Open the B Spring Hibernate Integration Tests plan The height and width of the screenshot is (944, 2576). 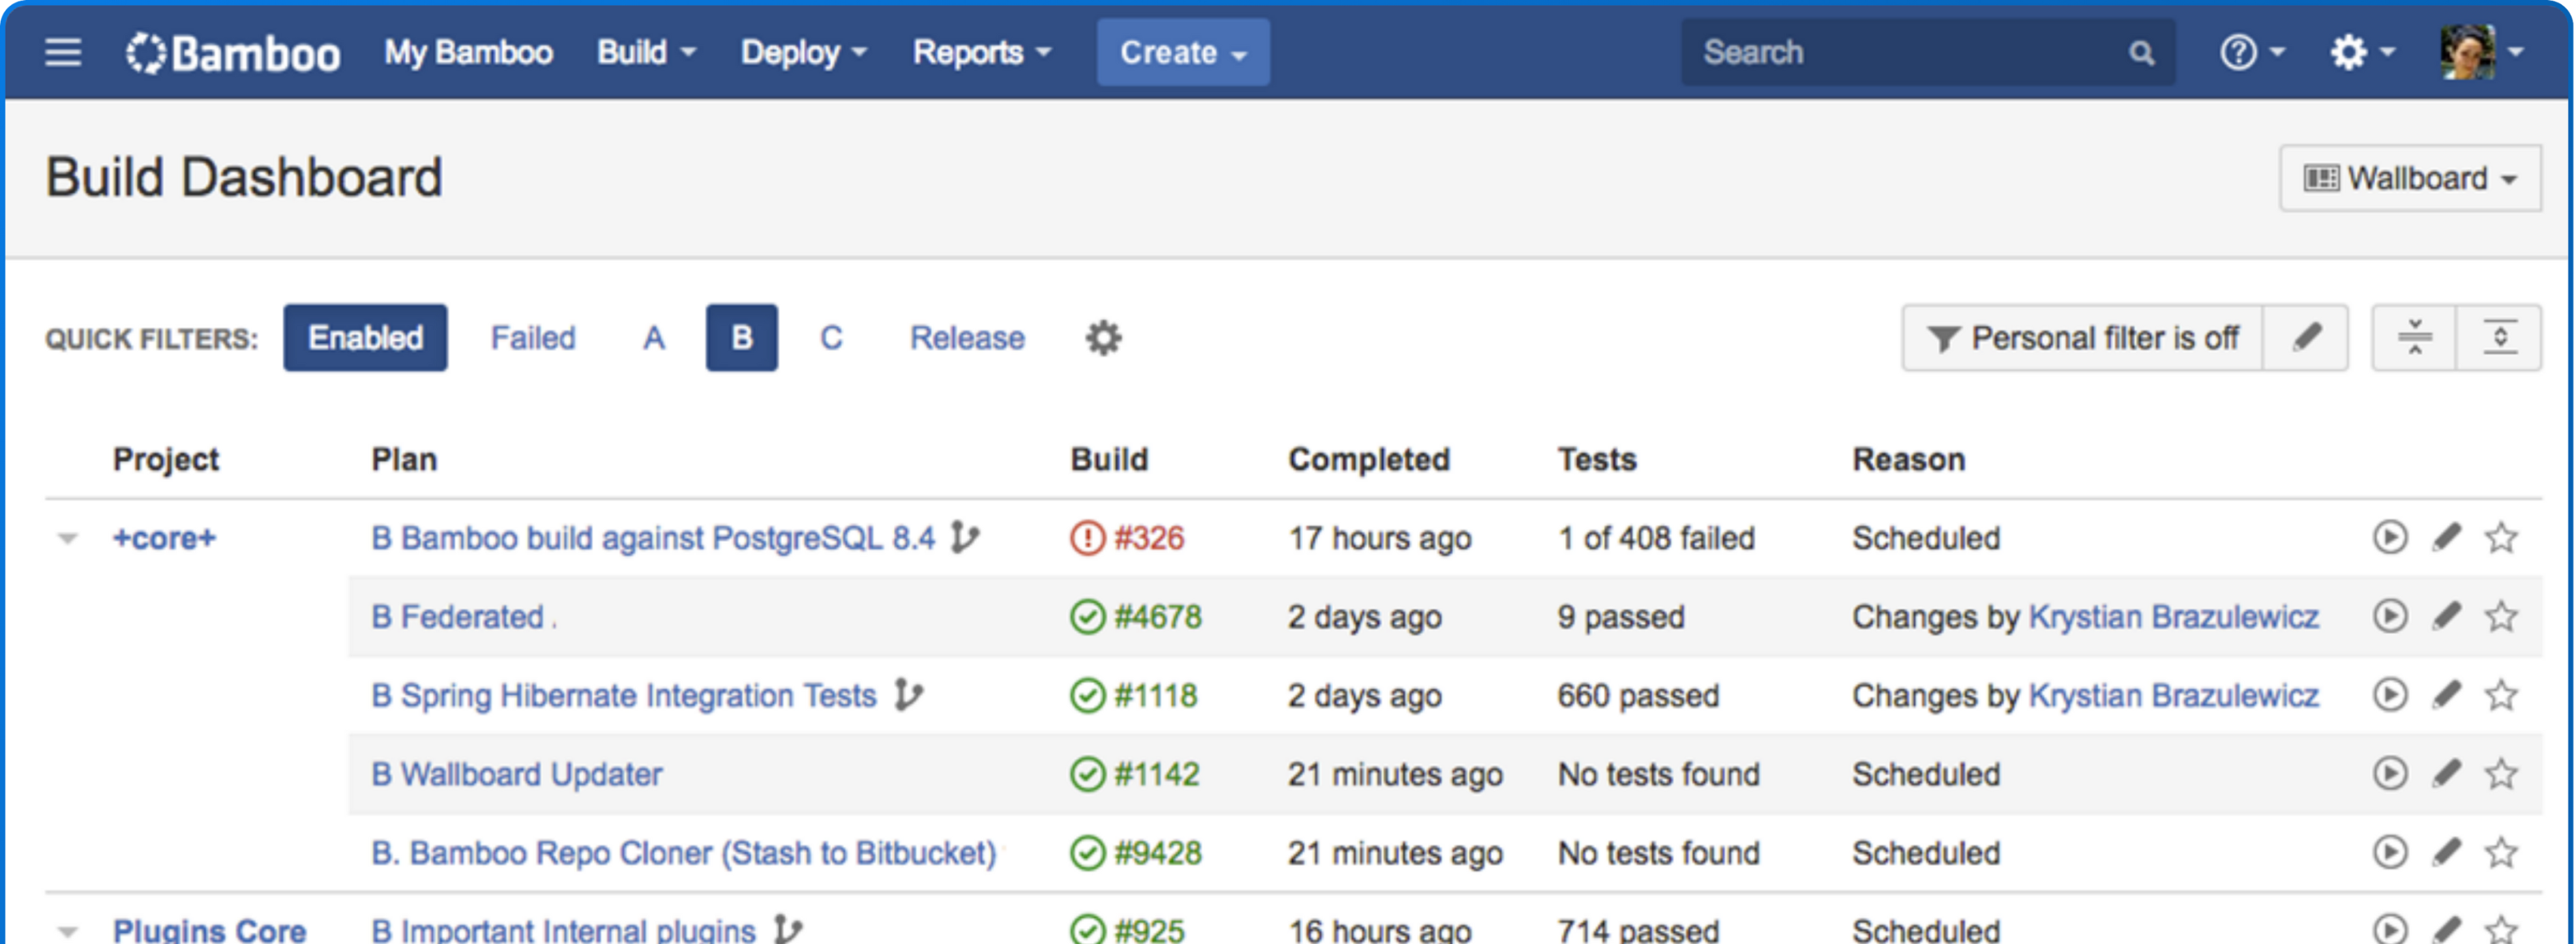point(624,695)
